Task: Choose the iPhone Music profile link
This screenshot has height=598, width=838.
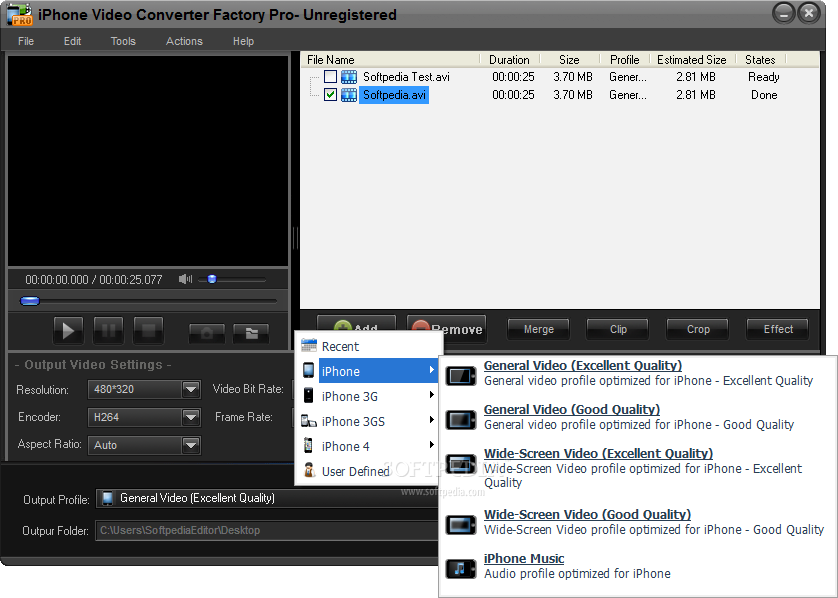Action: click(524, 558)
